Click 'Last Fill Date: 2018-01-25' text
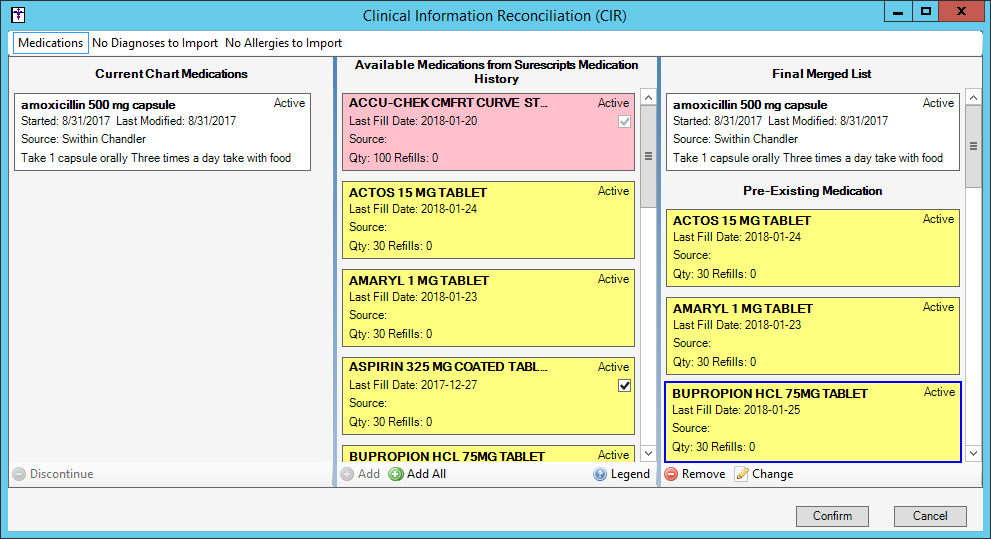 [x=736, y=410]
